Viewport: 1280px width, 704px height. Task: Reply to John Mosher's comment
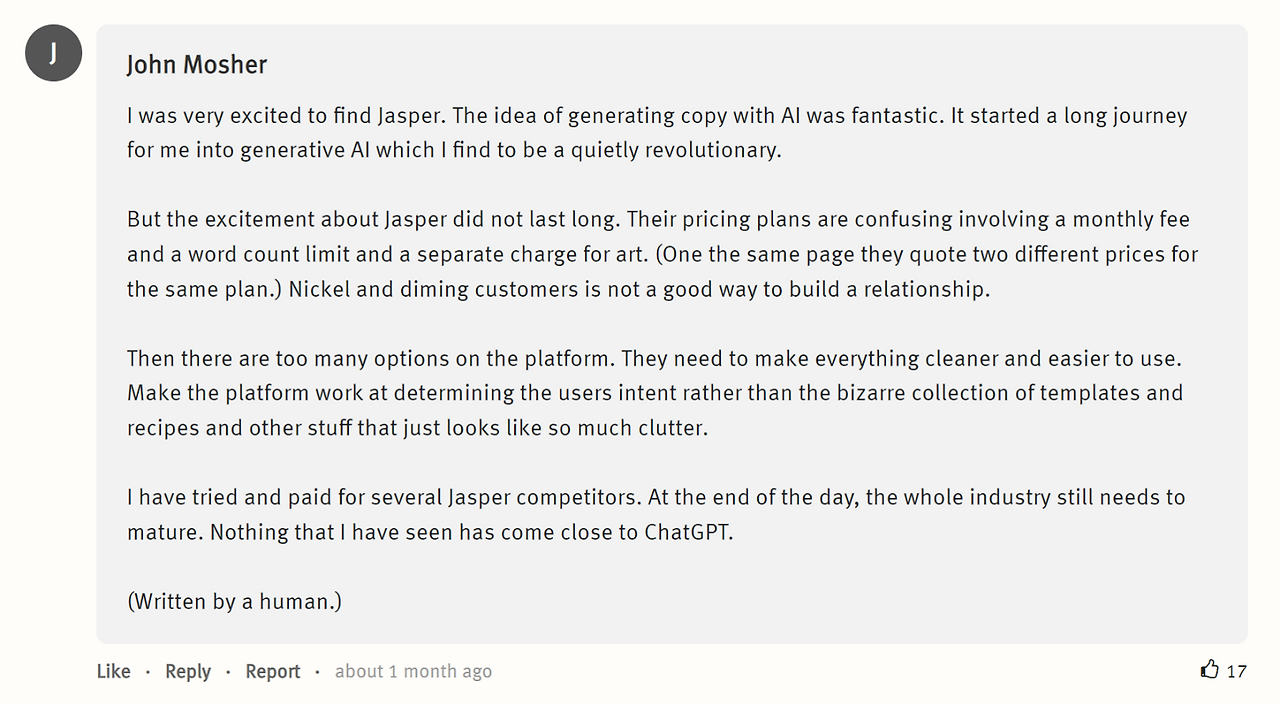pyautogui.click(x=188, y=671)
